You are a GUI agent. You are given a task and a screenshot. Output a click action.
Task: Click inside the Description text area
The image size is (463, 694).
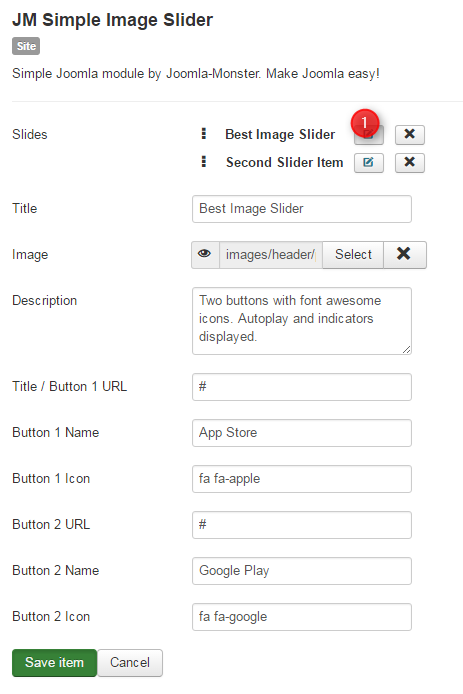pyautogui.click(x=301, y=321)
